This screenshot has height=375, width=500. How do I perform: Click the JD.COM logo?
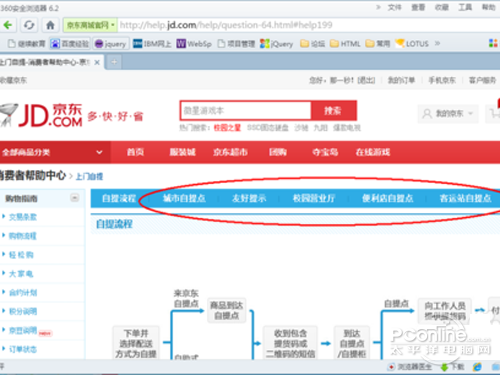pyautogui.click(x=41, y=115)
